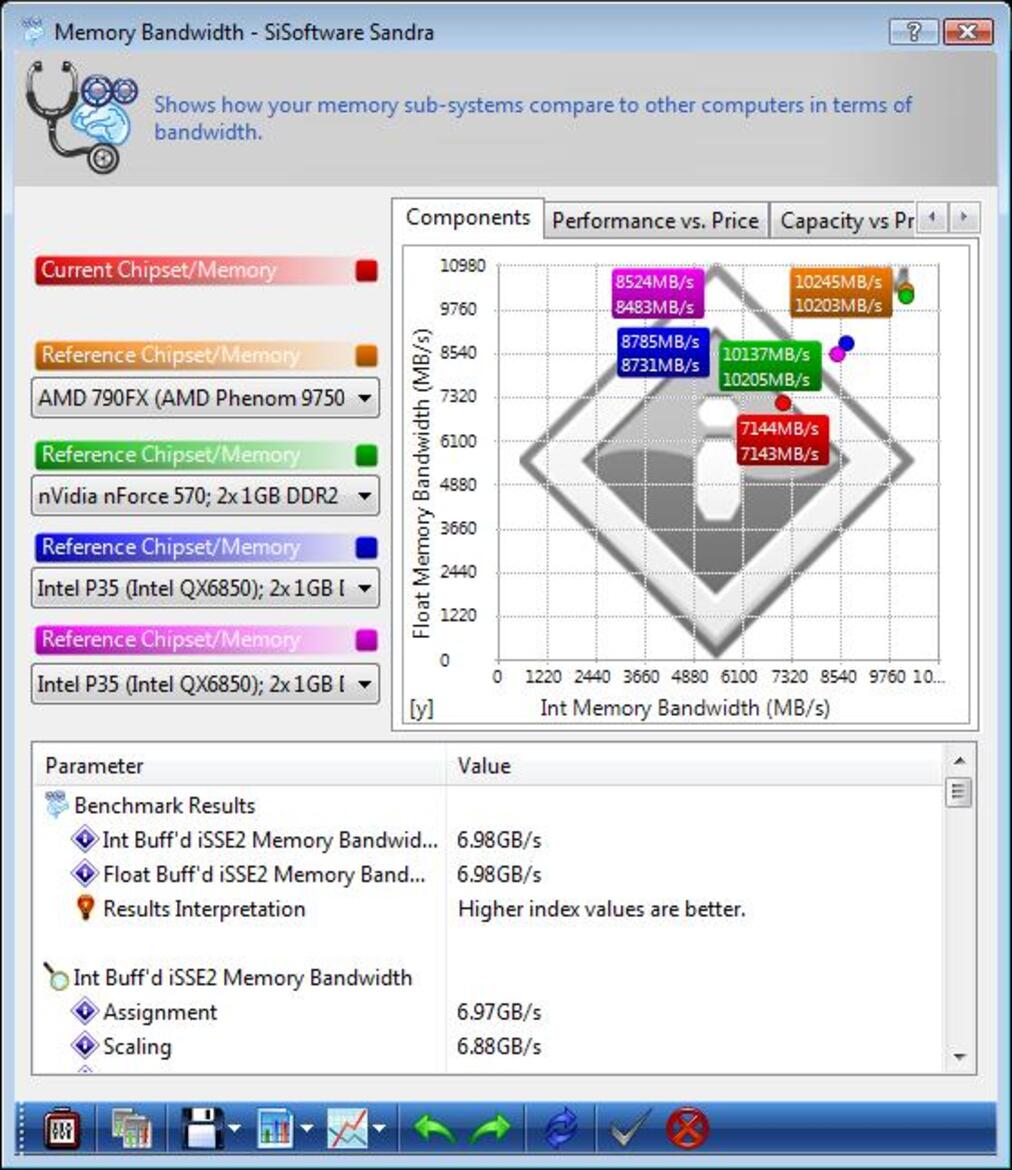This screenshot has width=1012, height=1170.
Task: Click the window title bar app icon
Action: coord(33,31)
